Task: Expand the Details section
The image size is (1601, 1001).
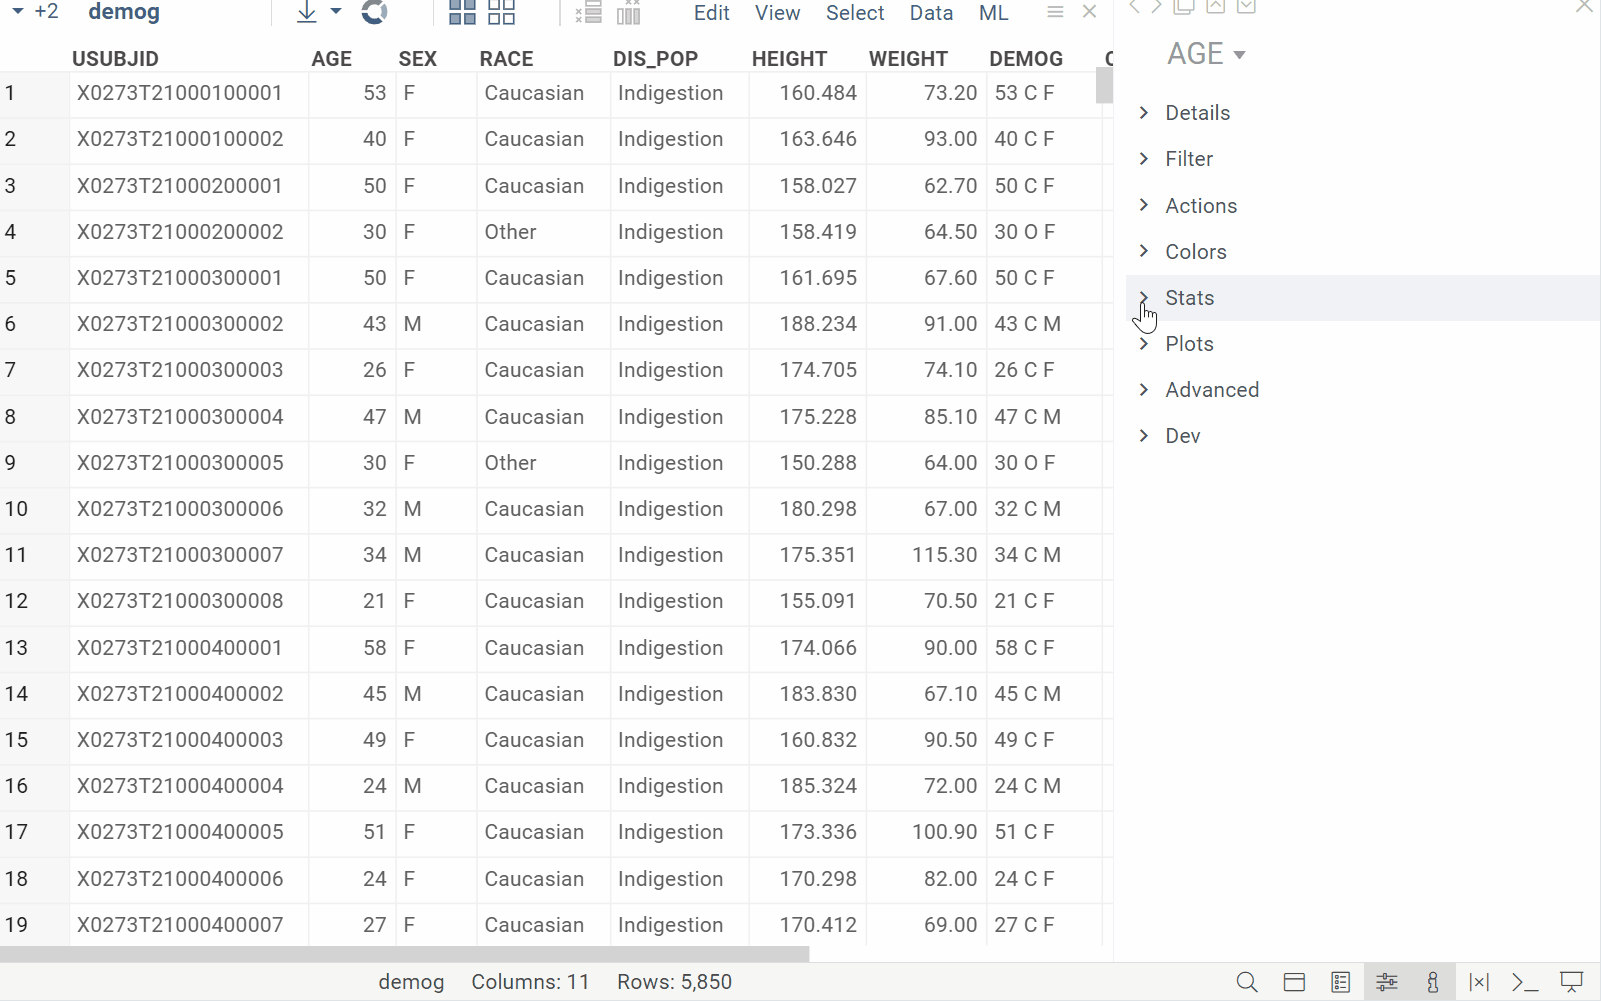Action: pyautogui.click(x=1197, y=113)
